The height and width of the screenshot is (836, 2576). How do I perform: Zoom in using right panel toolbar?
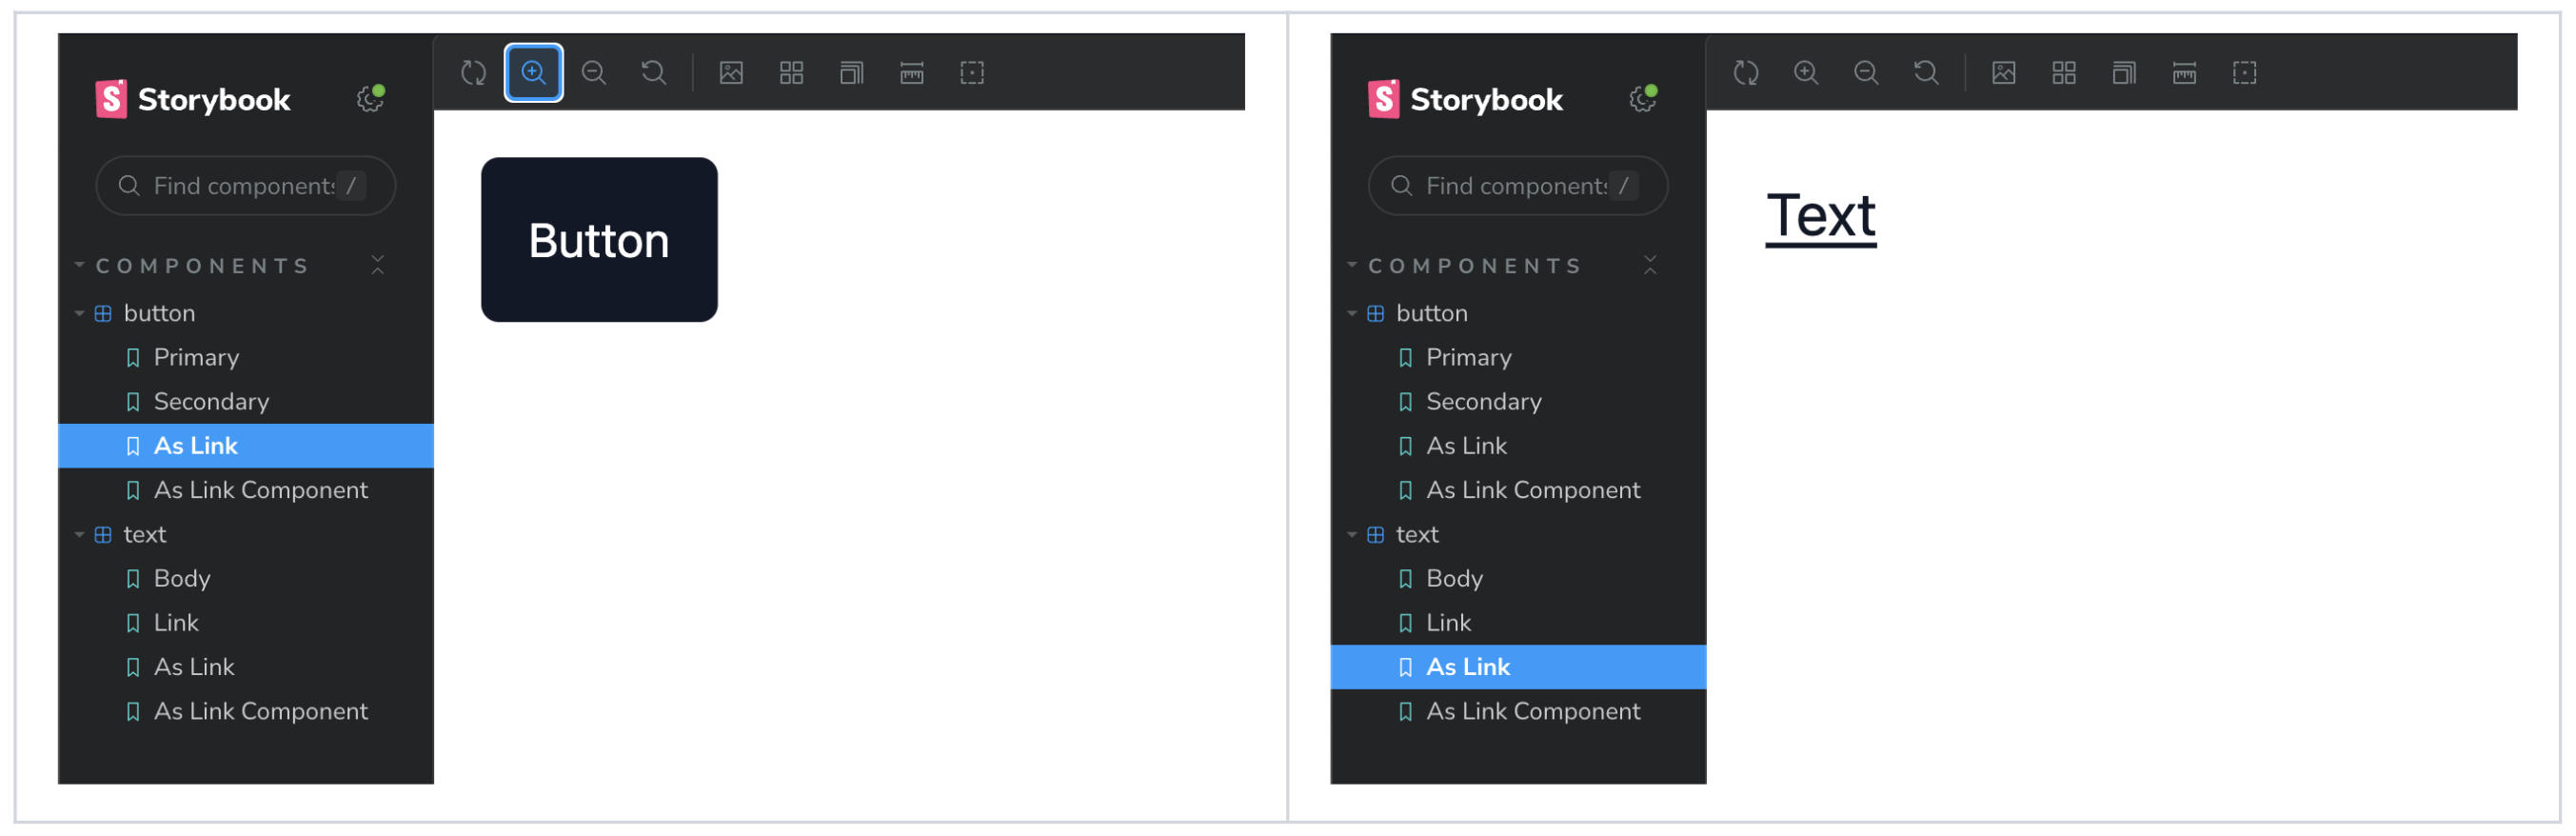pyautogui.click(x=1806, y=73)
